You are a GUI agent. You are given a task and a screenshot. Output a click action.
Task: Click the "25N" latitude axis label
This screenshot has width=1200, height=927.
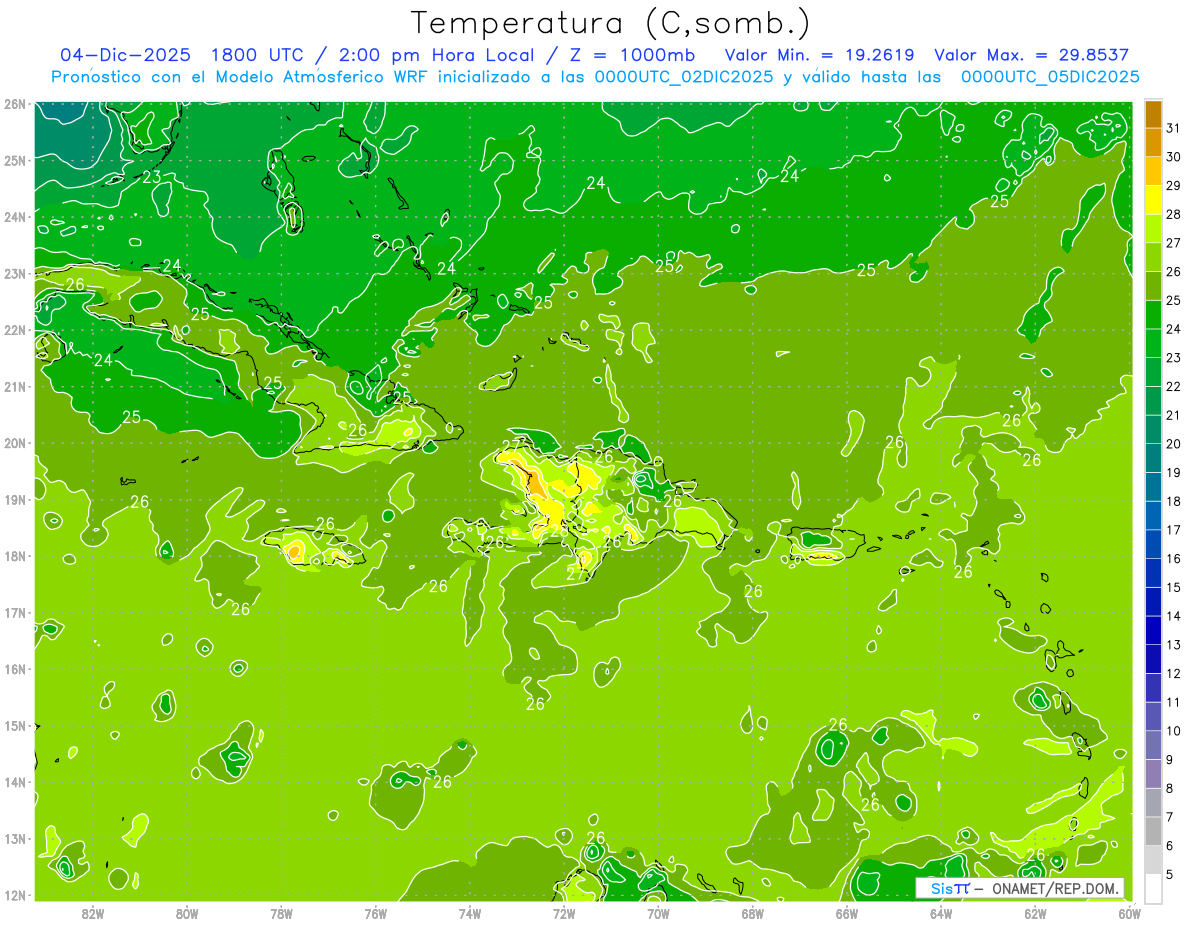pos(14,160)
